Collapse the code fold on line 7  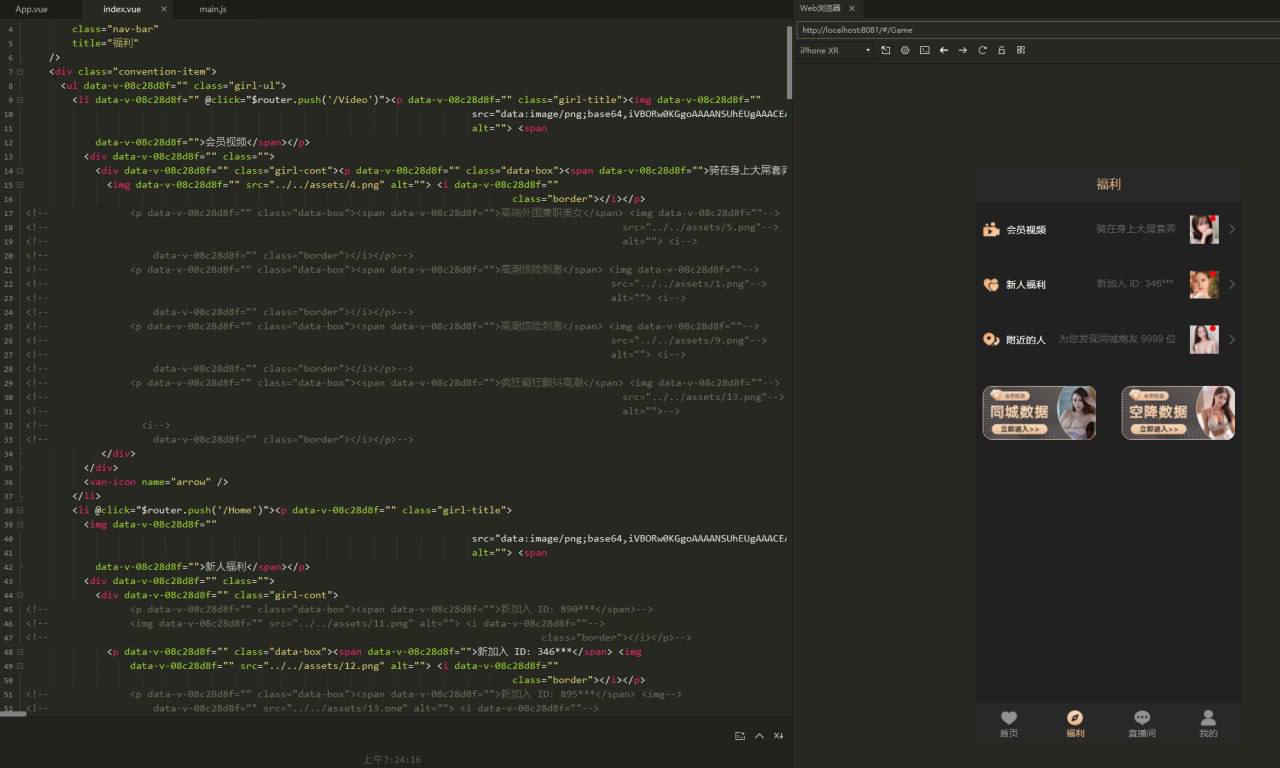click(x=20, y=72)
